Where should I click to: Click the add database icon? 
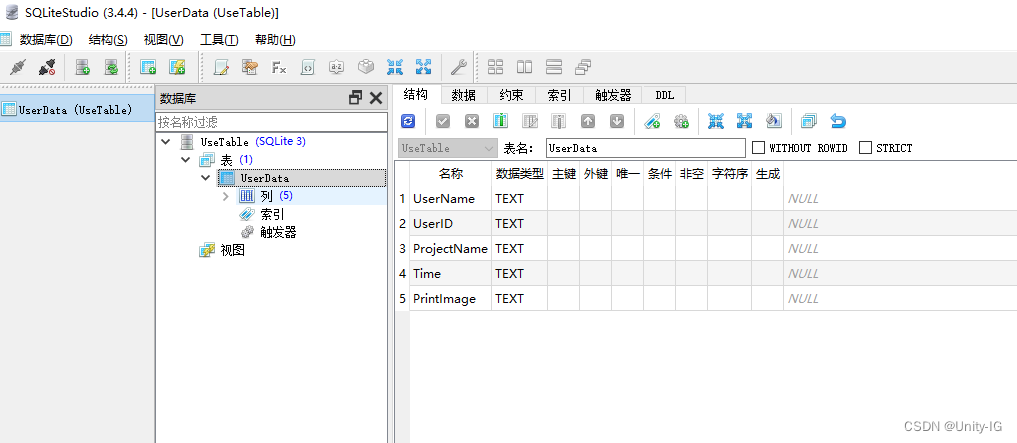tap(84, 68)
